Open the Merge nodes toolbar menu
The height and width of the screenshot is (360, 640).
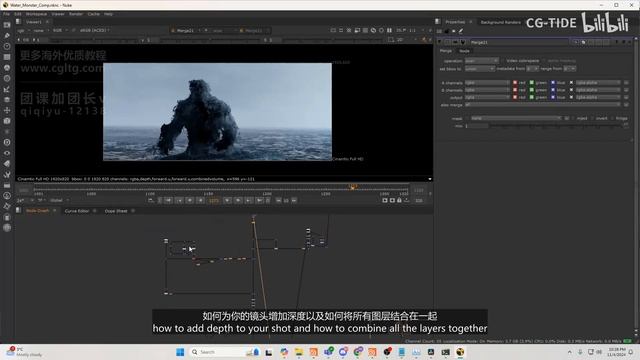coord(7,100)
